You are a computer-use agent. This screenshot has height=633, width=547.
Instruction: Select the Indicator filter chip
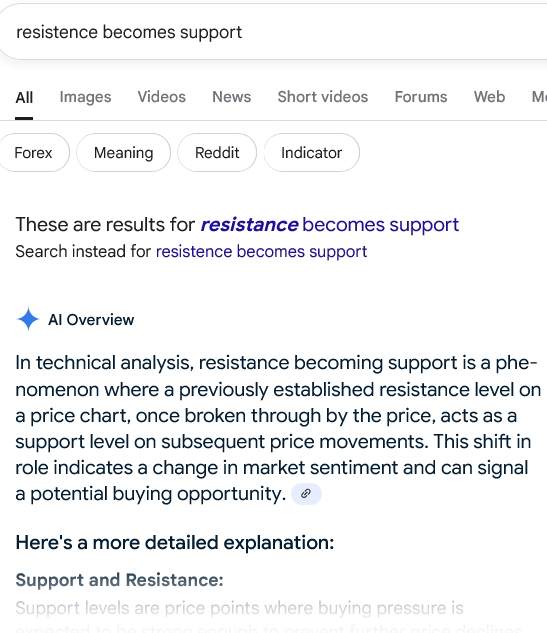tap(312, 153)
